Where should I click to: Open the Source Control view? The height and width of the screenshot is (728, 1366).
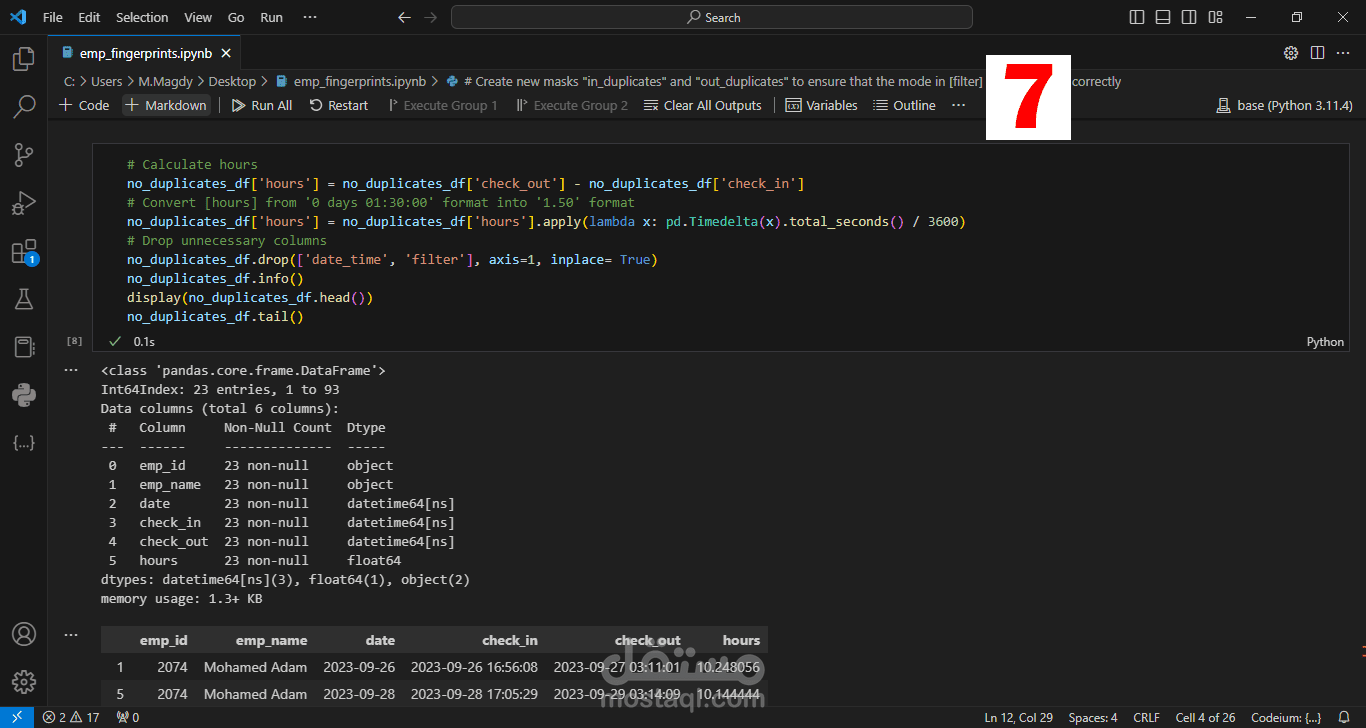[x=24, y=155]
